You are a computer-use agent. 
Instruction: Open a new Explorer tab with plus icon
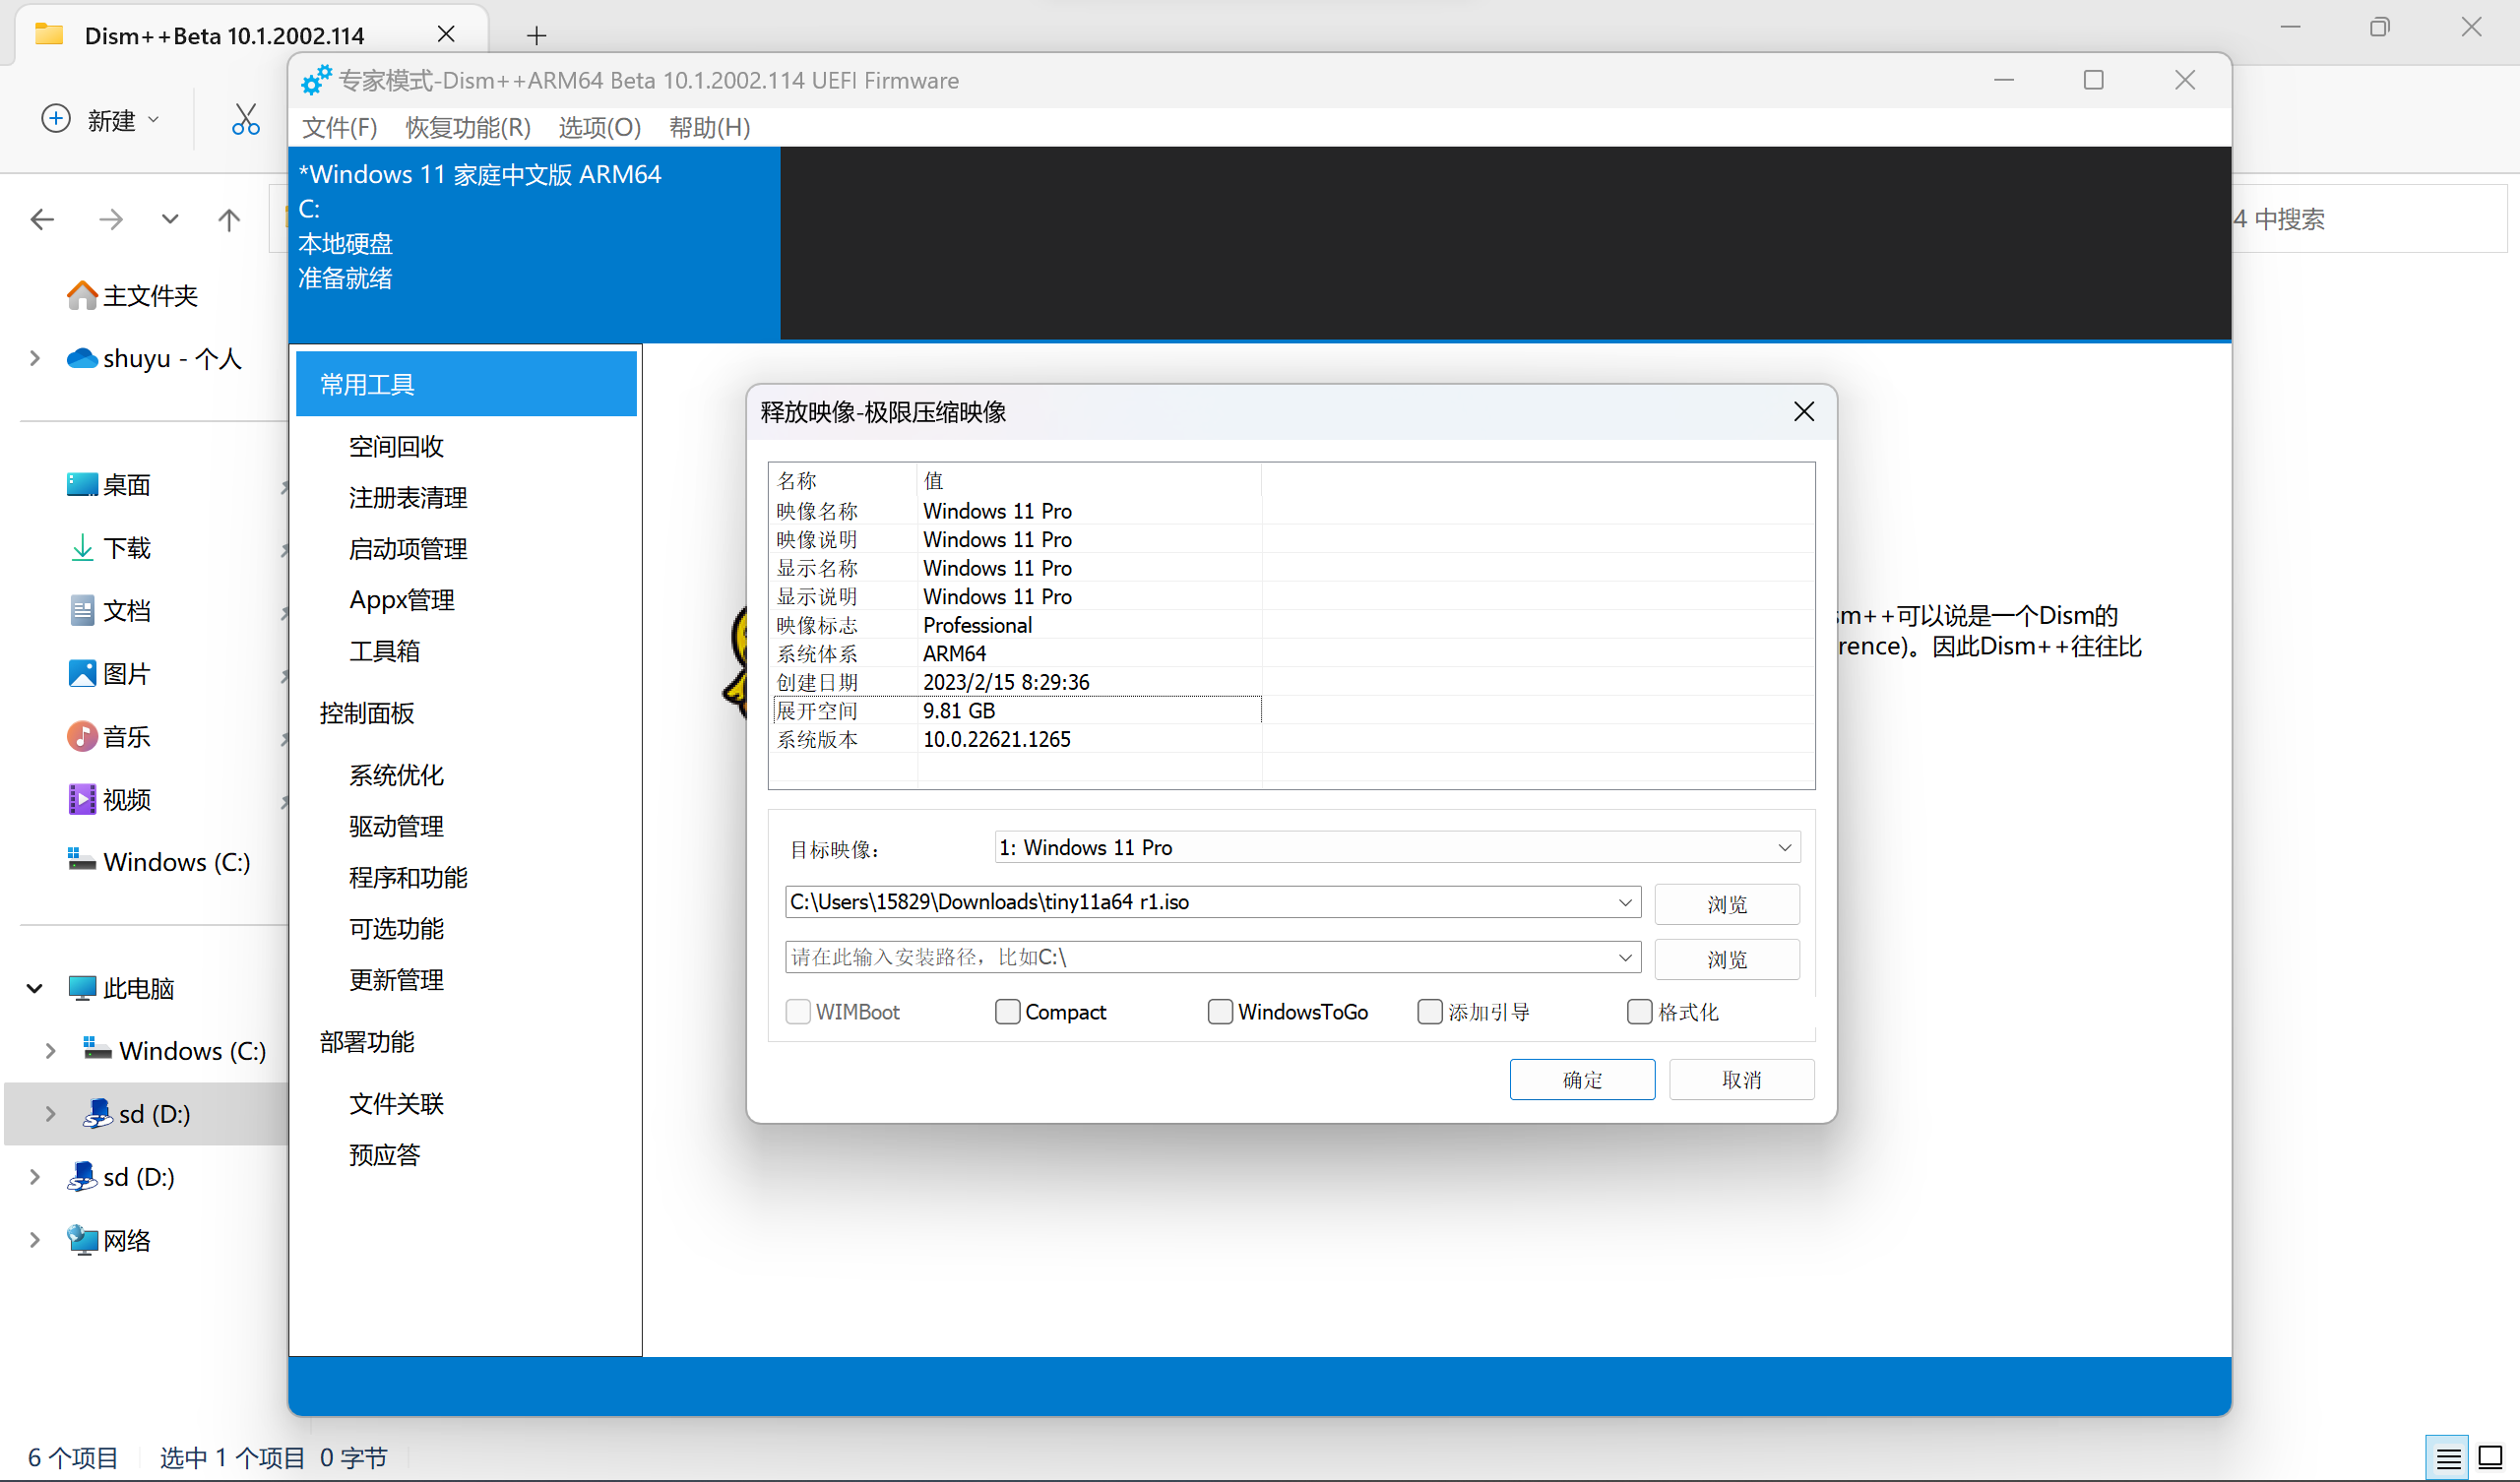537,36
